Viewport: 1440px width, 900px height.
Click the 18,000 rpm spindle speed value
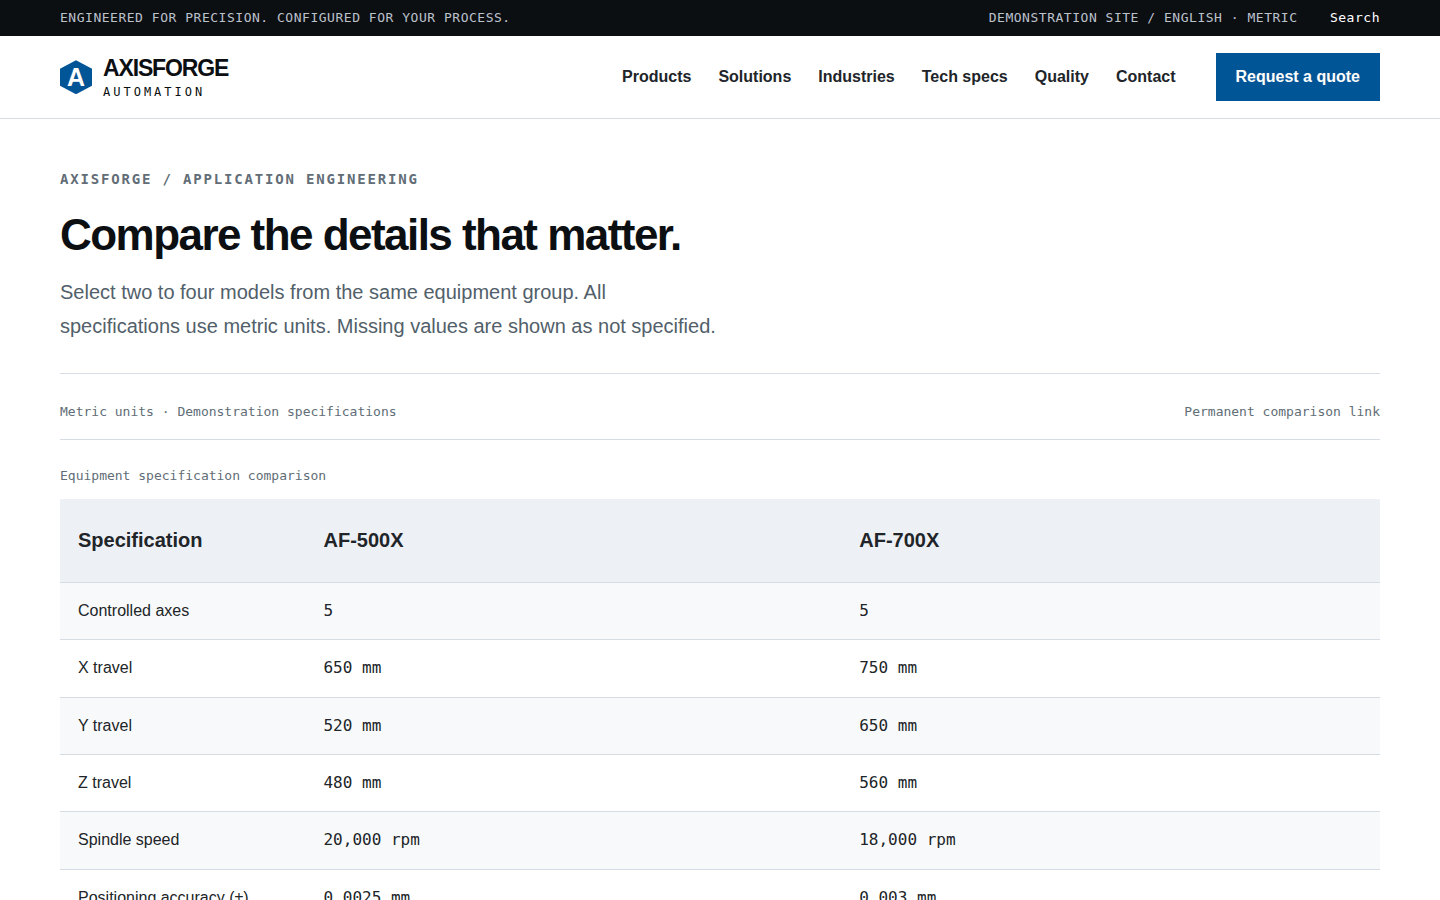pos(907,840)
